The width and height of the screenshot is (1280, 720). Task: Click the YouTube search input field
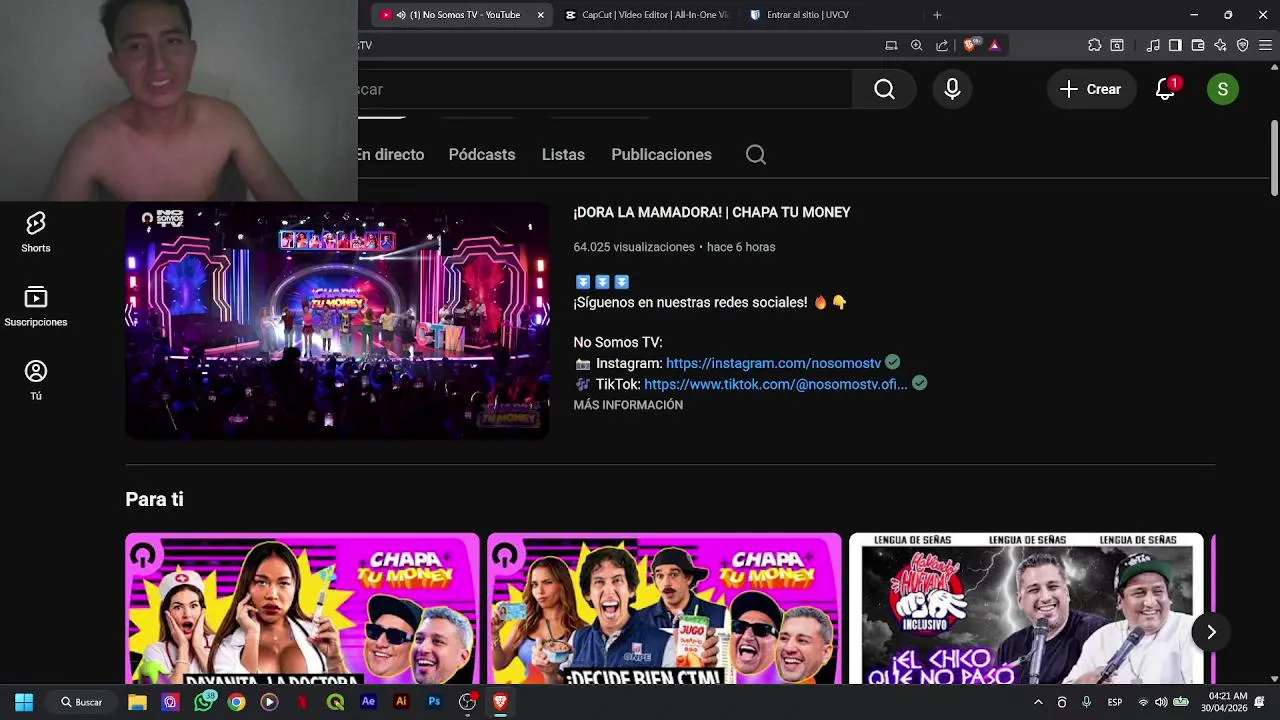pos(605,89)
